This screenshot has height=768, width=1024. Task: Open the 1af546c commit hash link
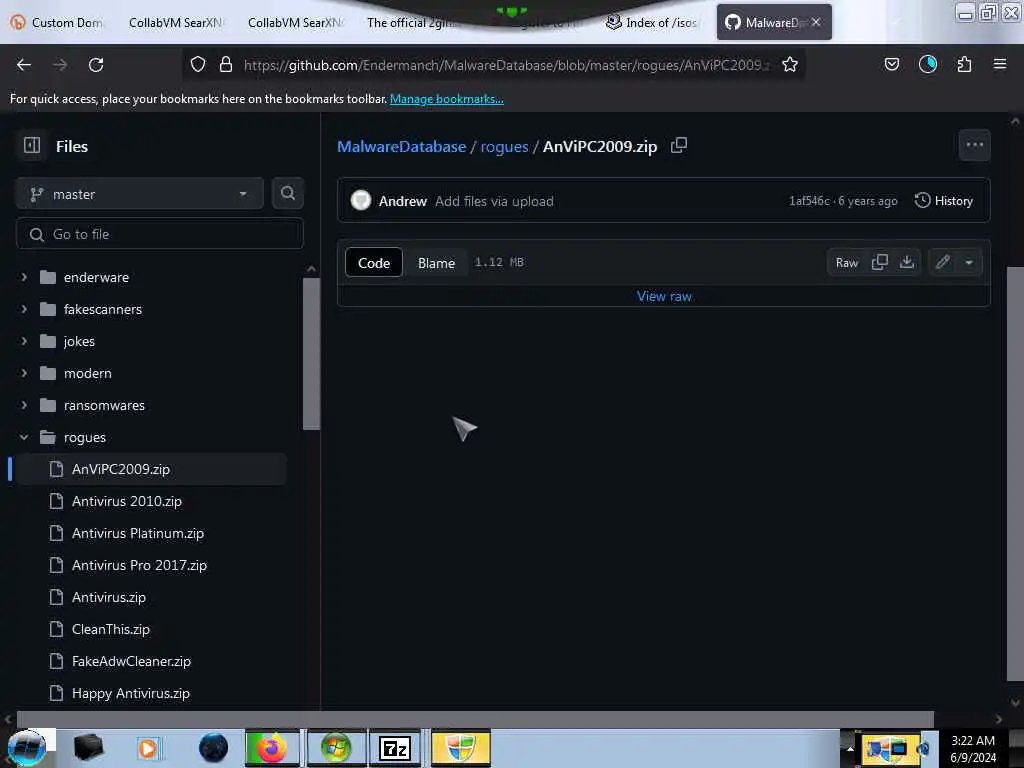(x=809, y=200)
